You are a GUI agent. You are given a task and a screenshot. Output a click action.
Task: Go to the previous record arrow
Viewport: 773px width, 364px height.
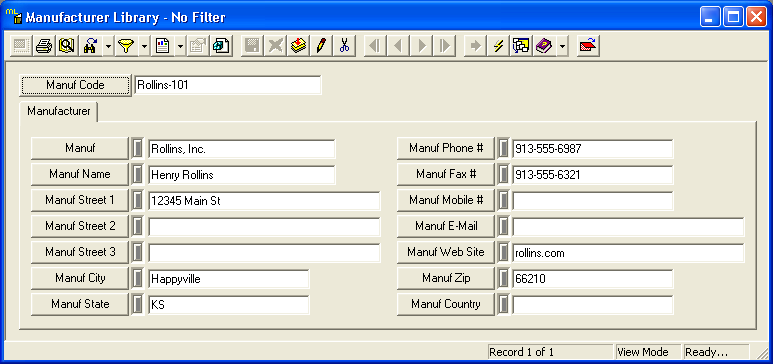tap(398, 46)
